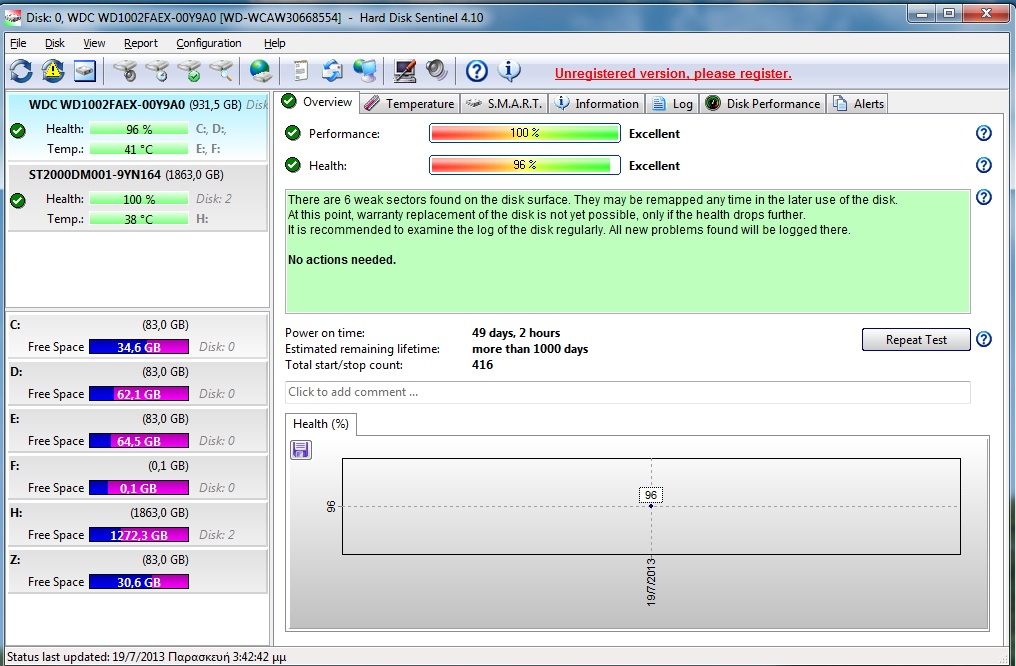This screenshot has width=1016, height=666.
Task: Click the Click to add comment field
Action: pos(627,392)
